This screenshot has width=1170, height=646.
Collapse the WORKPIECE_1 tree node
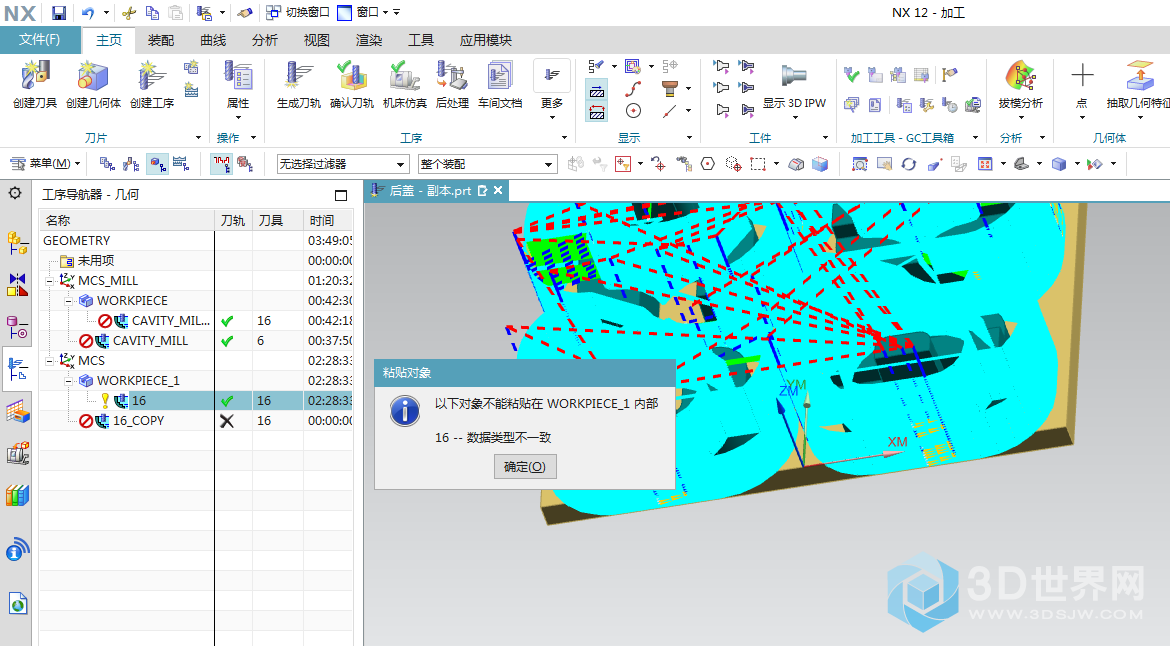click(68, 381)
